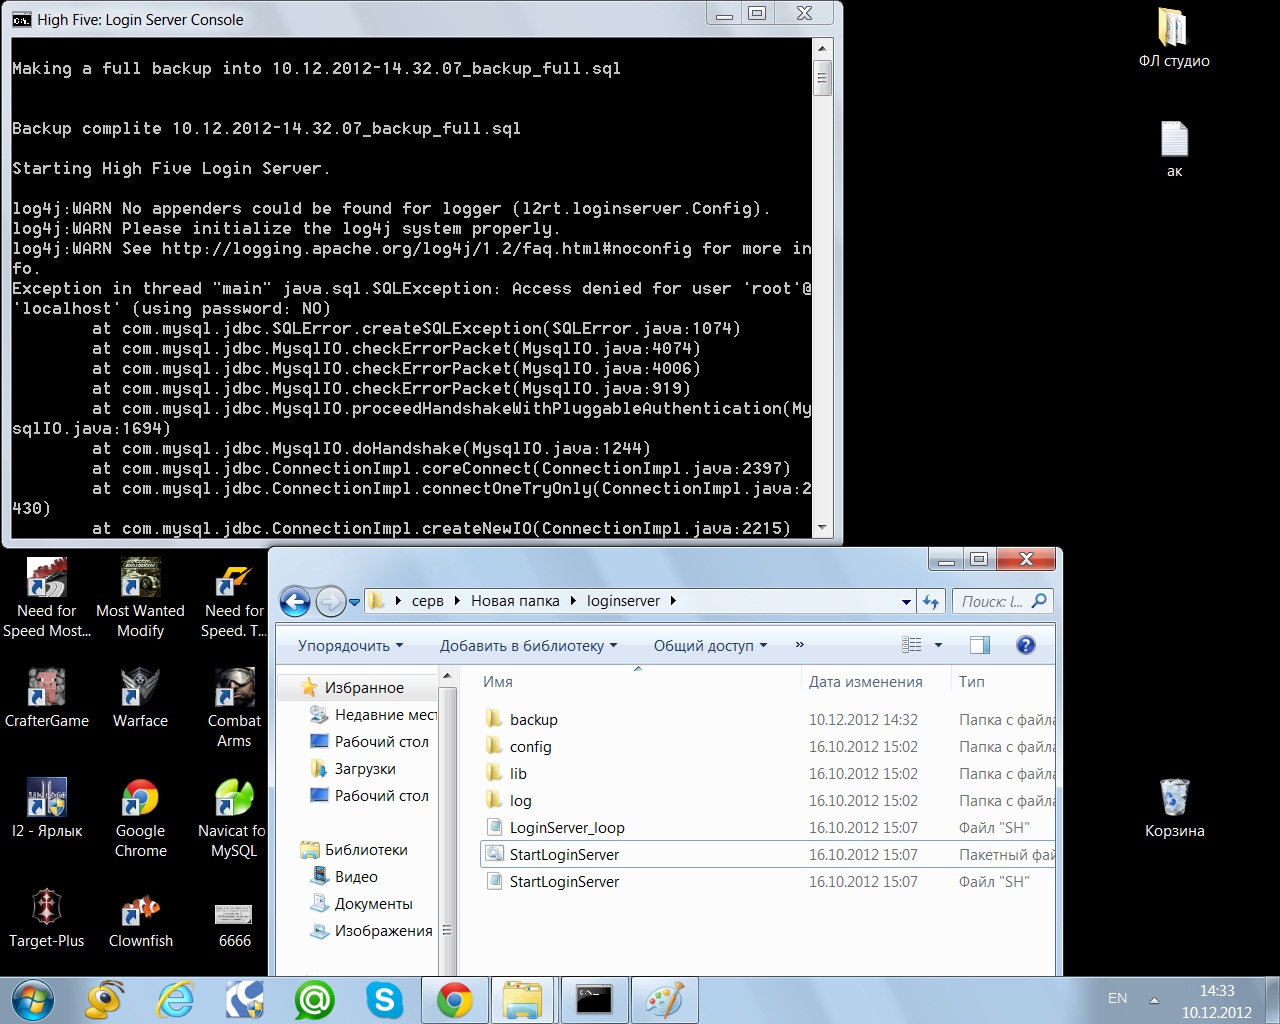1280x1024 pixels.
Task: Open the ФЛ студио desktop folder
Action: (x=1174, y=38)
